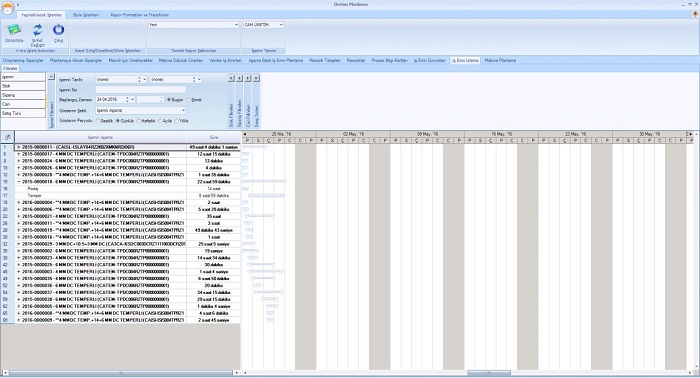The height and width of the screenshot is (378, 700).
Task: Expand the Satış Türleri panel button
Action: [256, 78]
